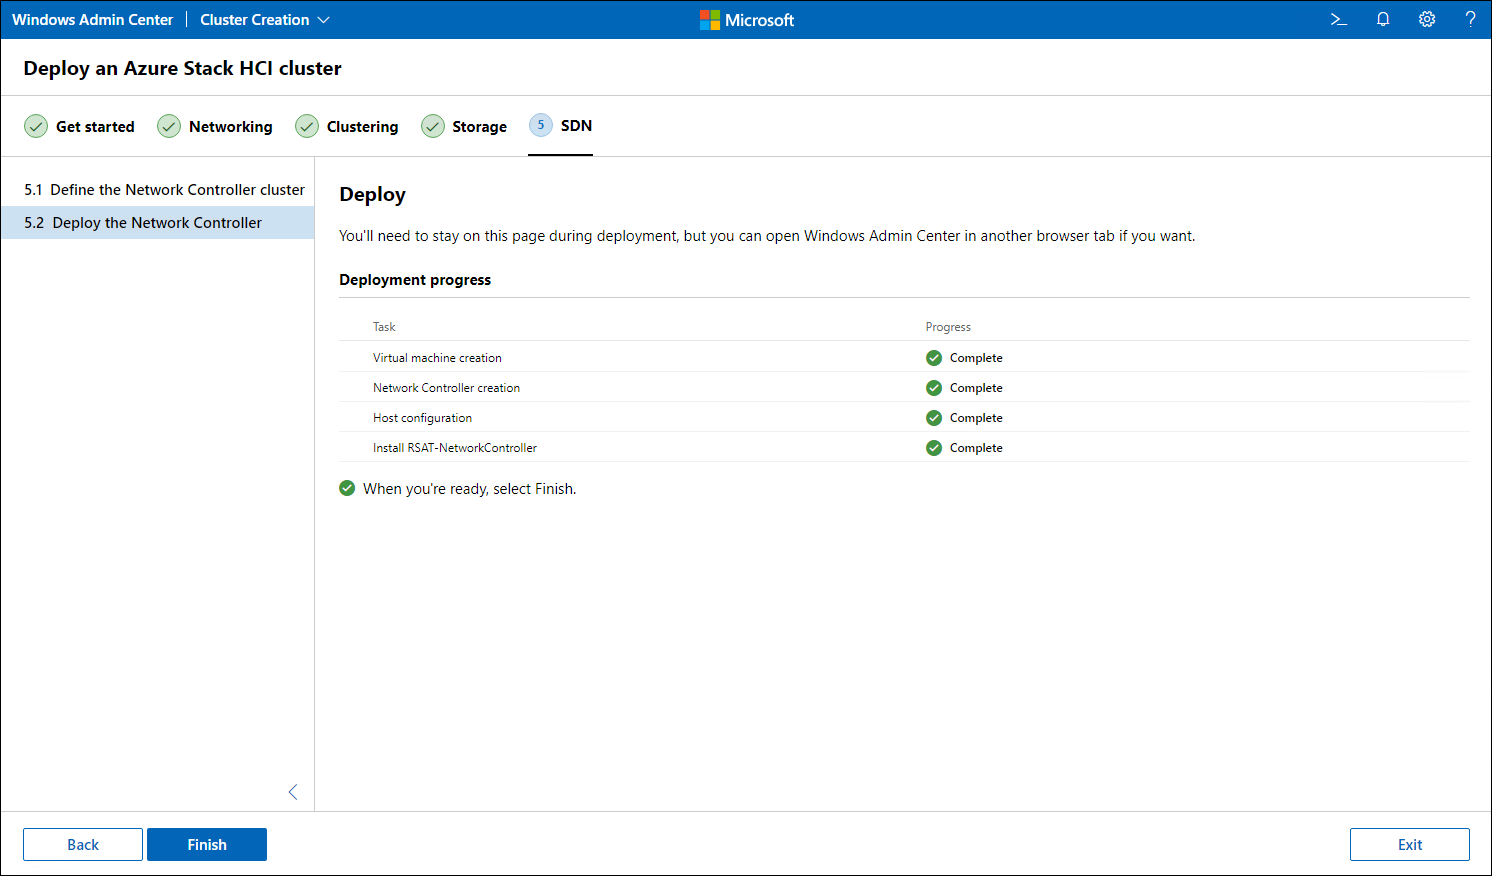
Task: Click the Get started green checkmark icon
Action: pos(36,126)
